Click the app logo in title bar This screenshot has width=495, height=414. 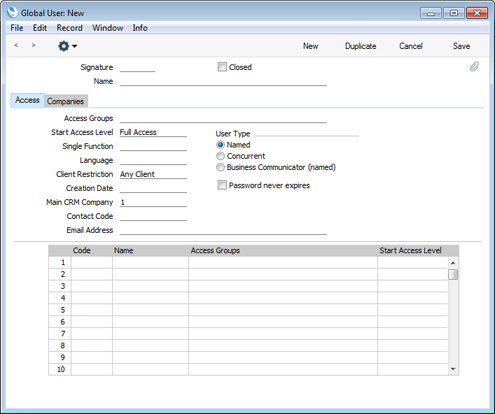pos(12,13)
